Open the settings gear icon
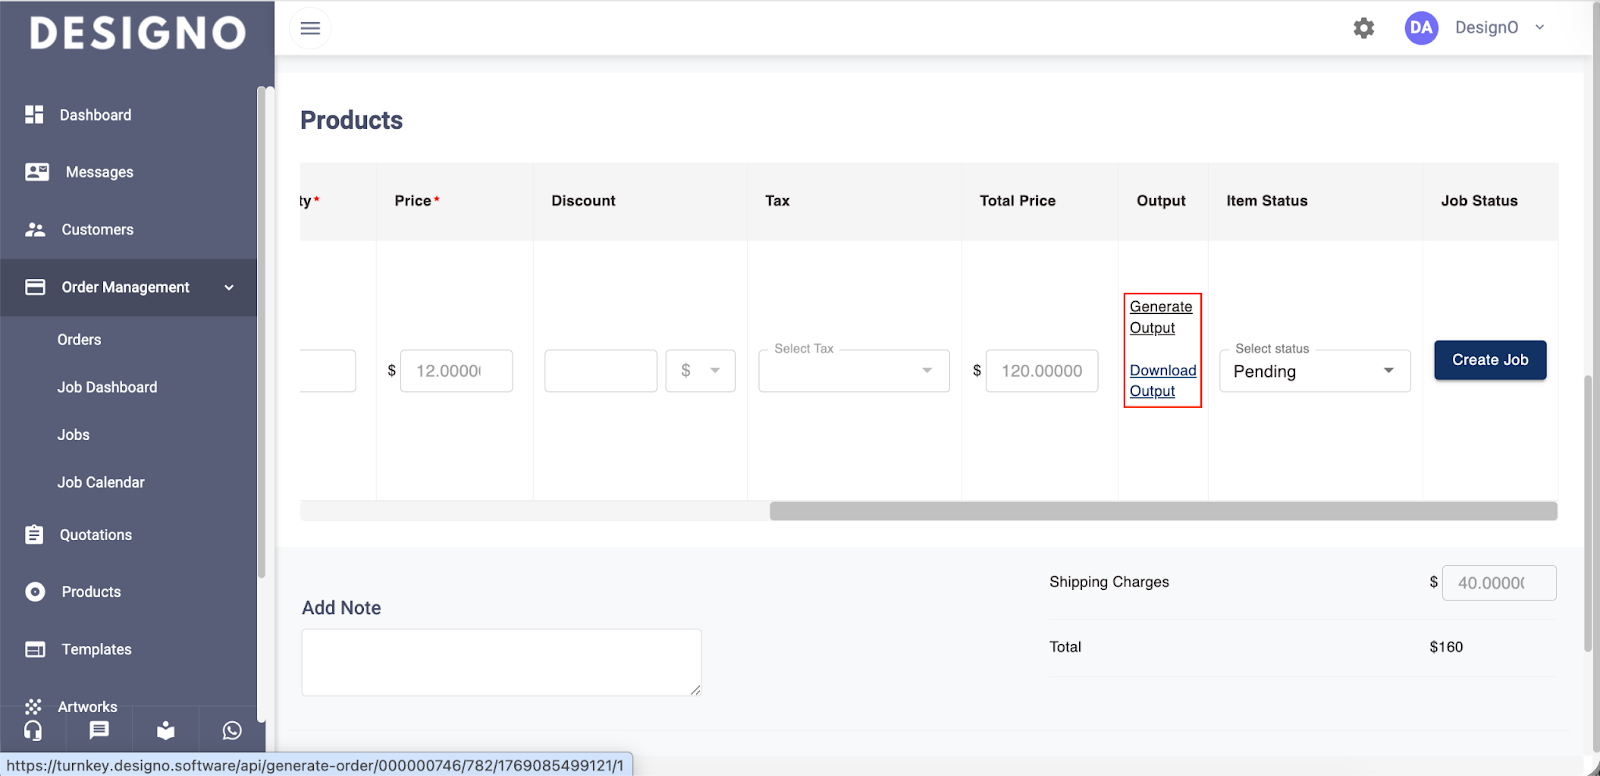This screenshot has height=776, width=1600. click(x=1363, y=28)
